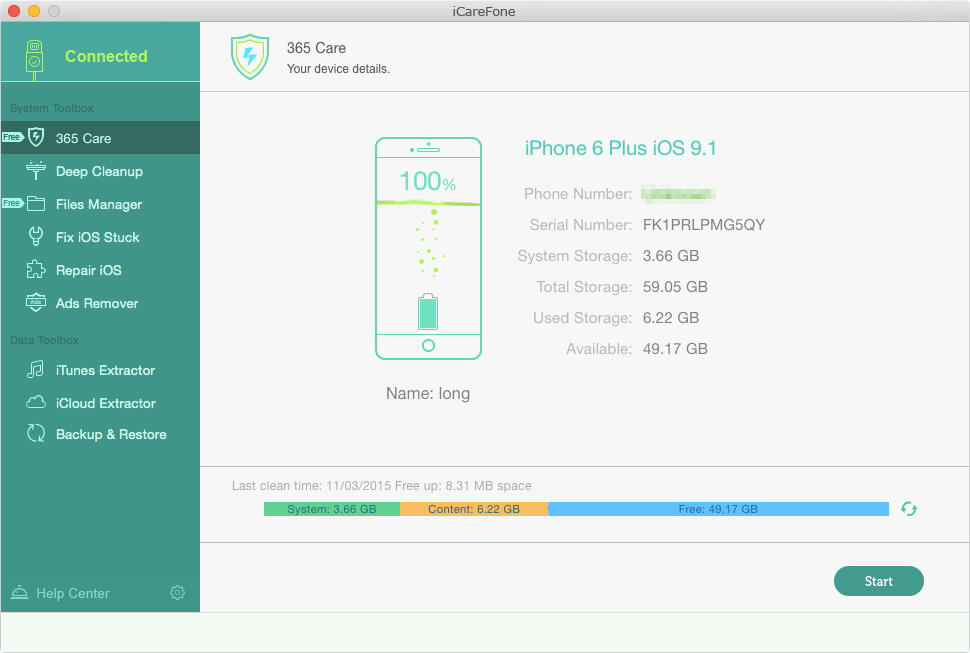Click the Used Storage value 6.22 GB
Screen dimensions: 970x653
click(x=671, y=318)
